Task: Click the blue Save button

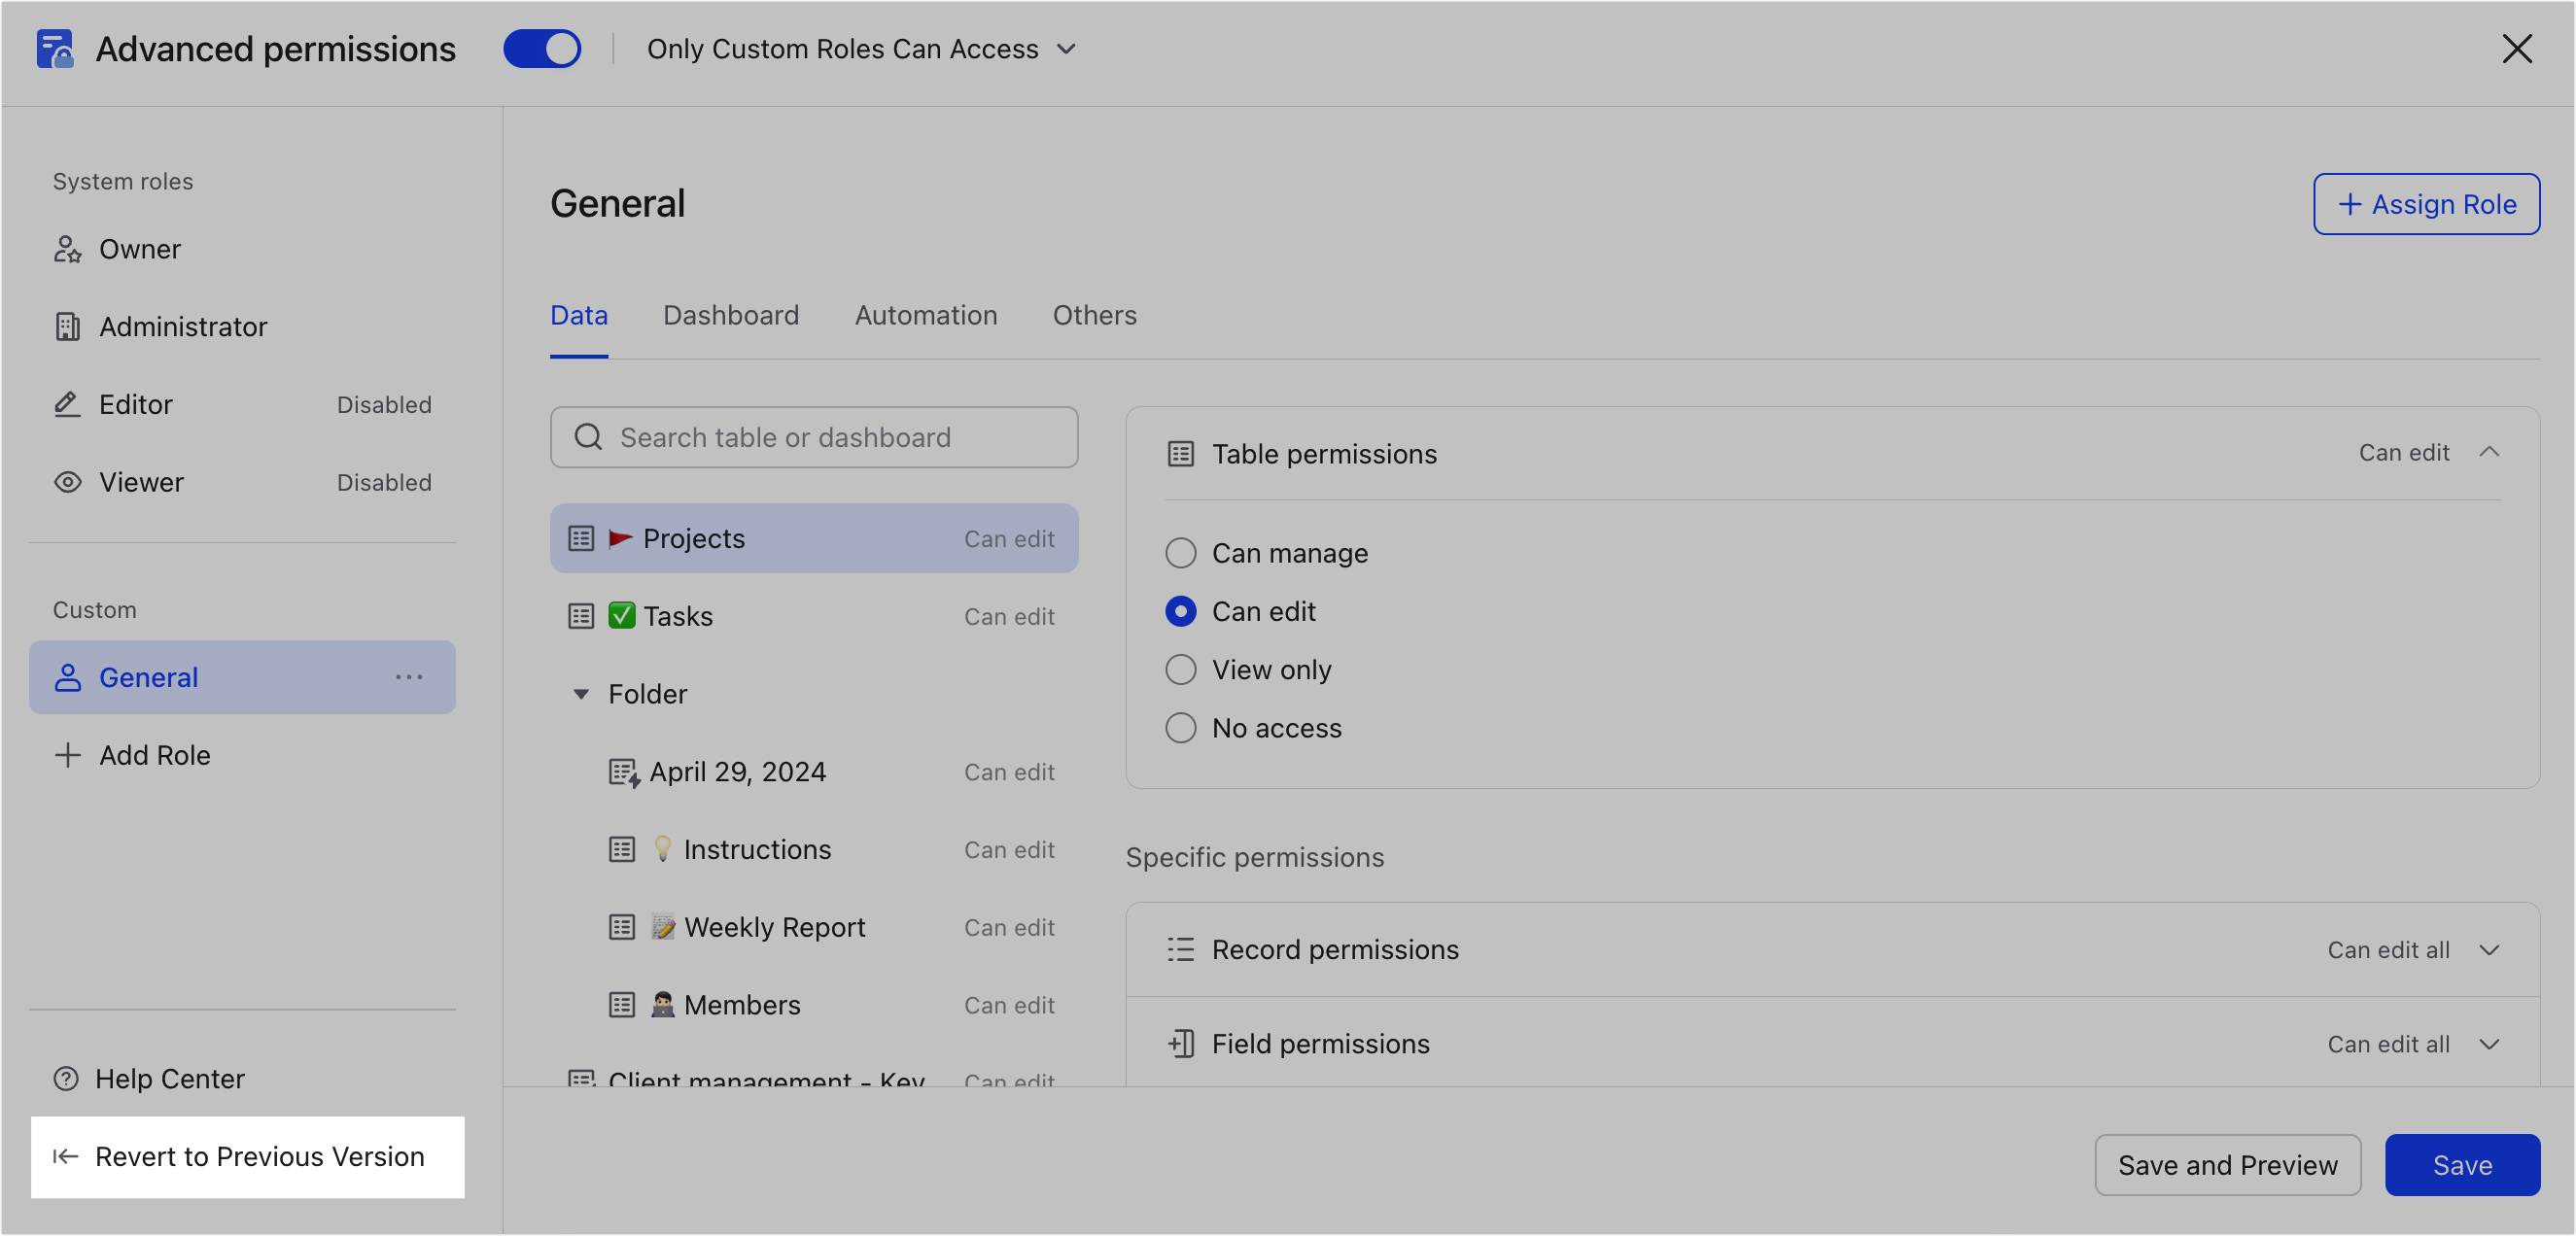Action: pyautogui.click(x=2462, y=1164)
